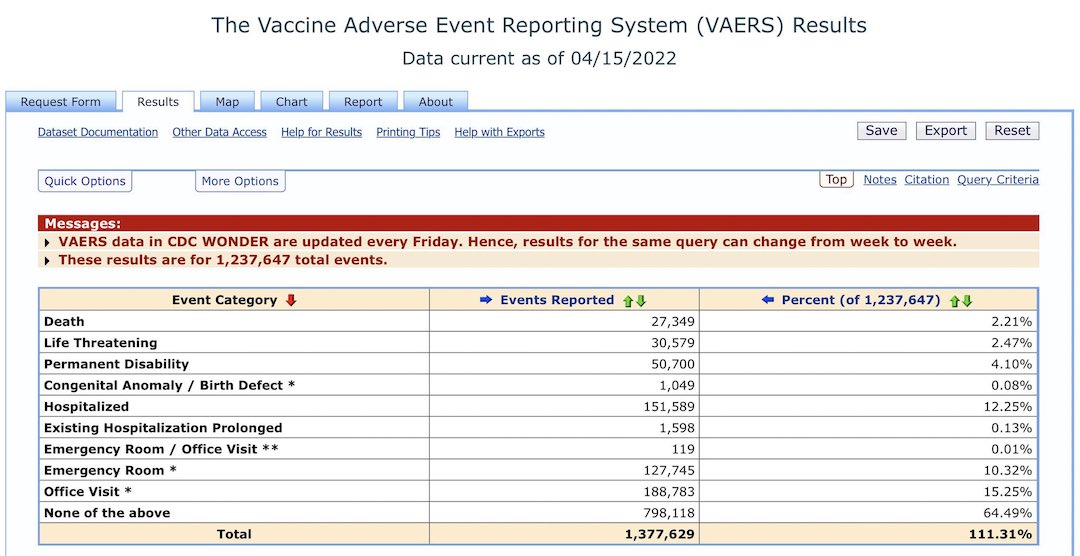Click Permanent Disability value 50,700

(673, 364)
